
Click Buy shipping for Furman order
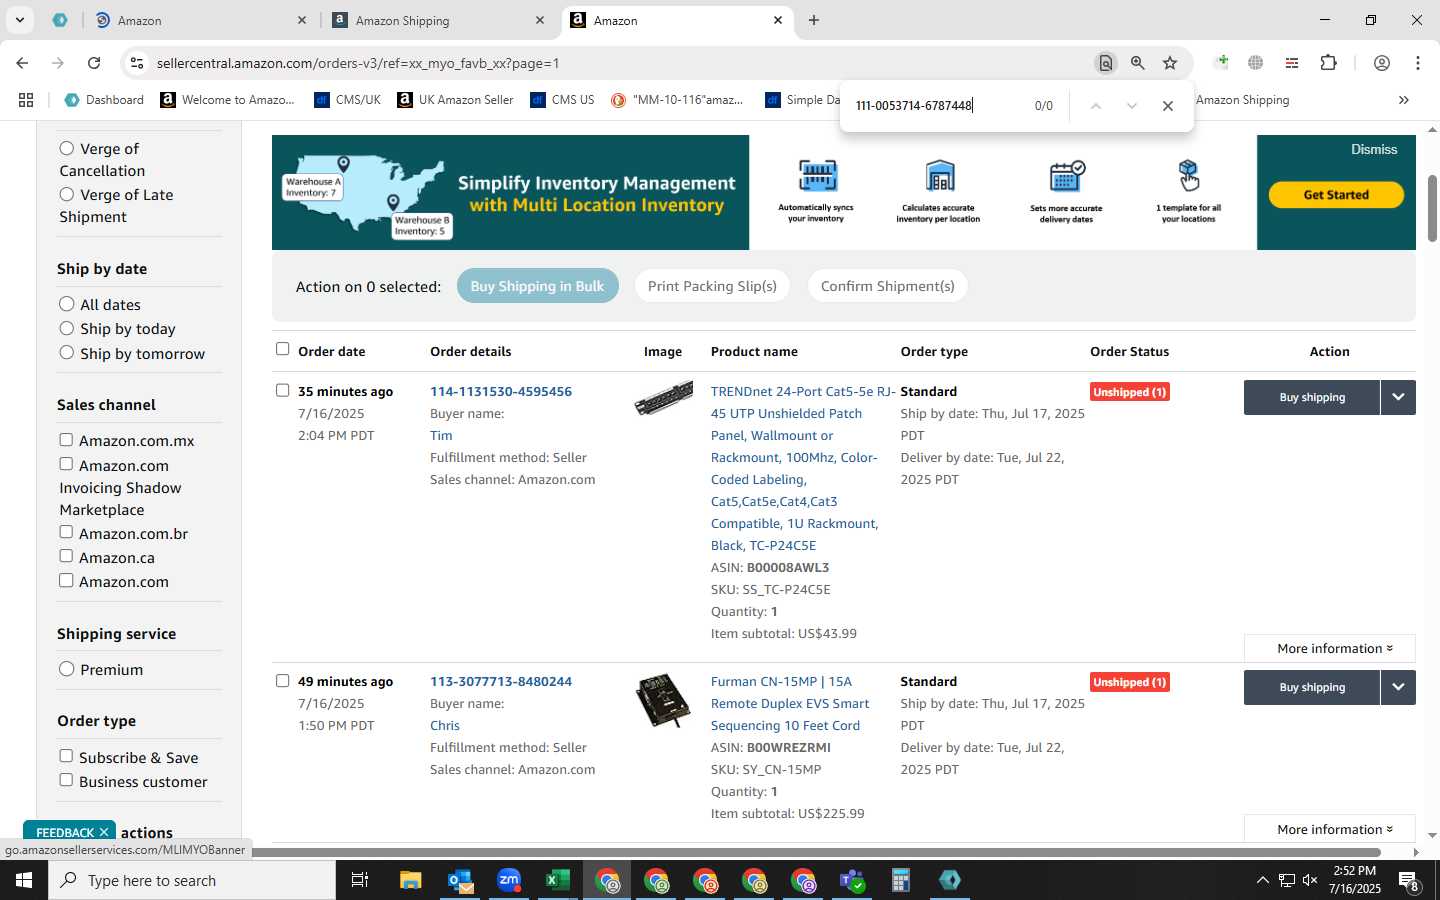click(x=1312, y=687)
